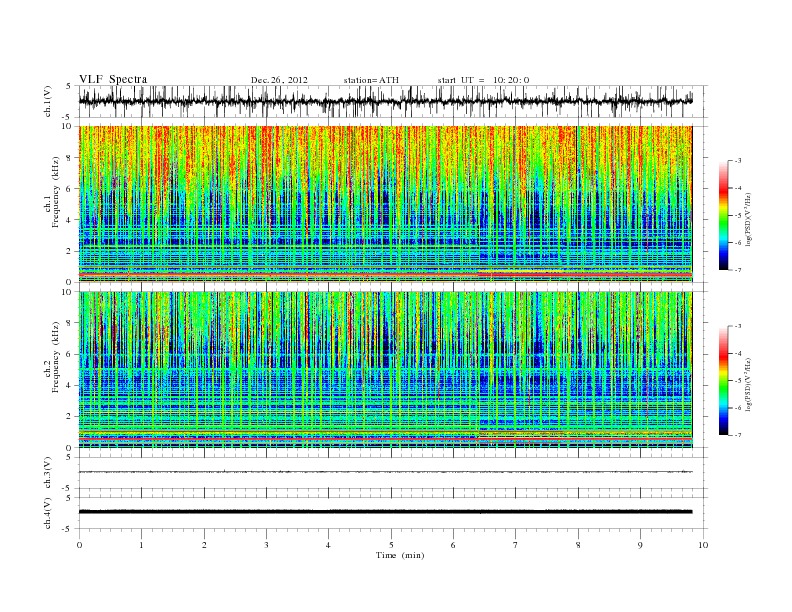Click the "-3" tick on ch.1 colorbar

pos(737,161)
